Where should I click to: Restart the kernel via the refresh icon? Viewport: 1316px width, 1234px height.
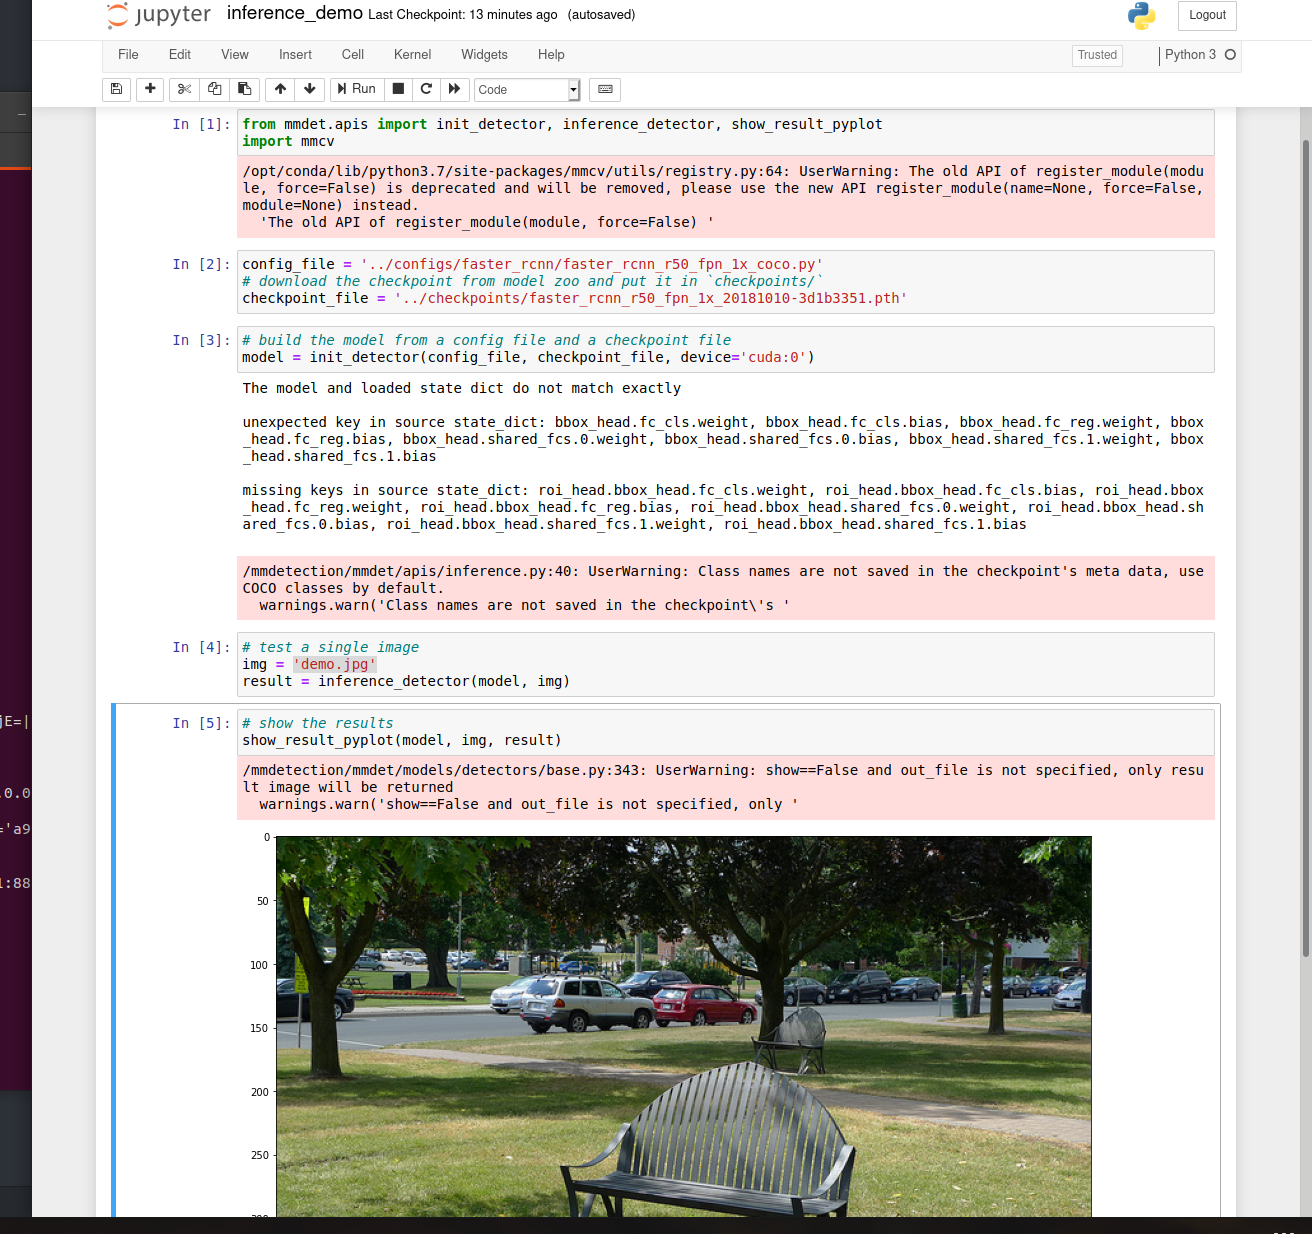(426, 89)
